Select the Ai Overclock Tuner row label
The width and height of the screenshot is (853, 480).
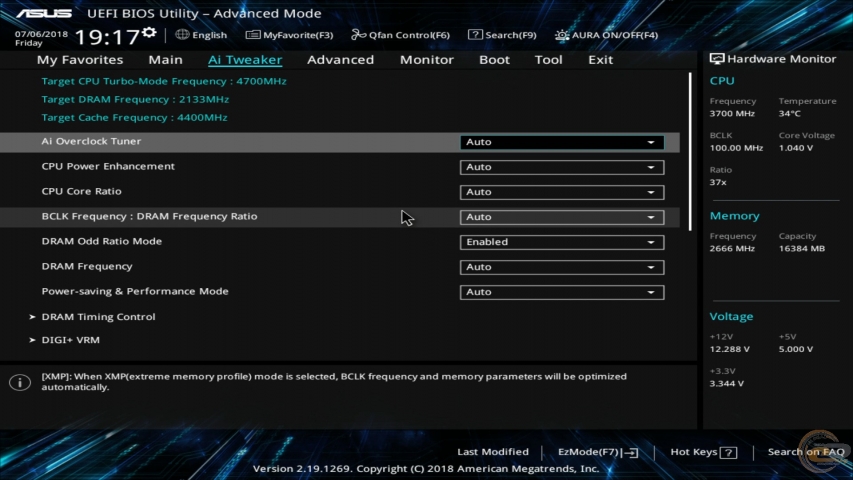91,141
